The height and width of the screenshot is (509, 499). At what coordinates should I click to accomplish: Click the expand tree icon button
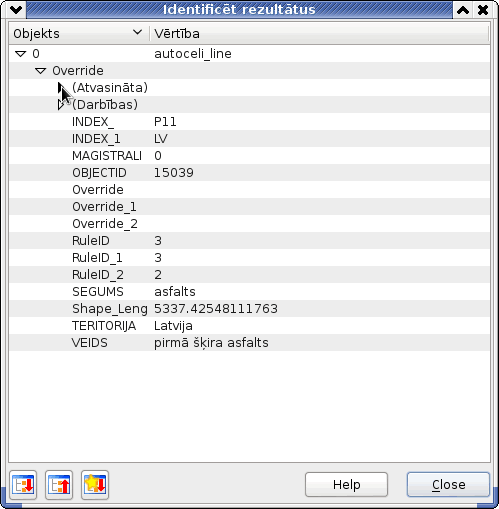[x=23, y=485]
